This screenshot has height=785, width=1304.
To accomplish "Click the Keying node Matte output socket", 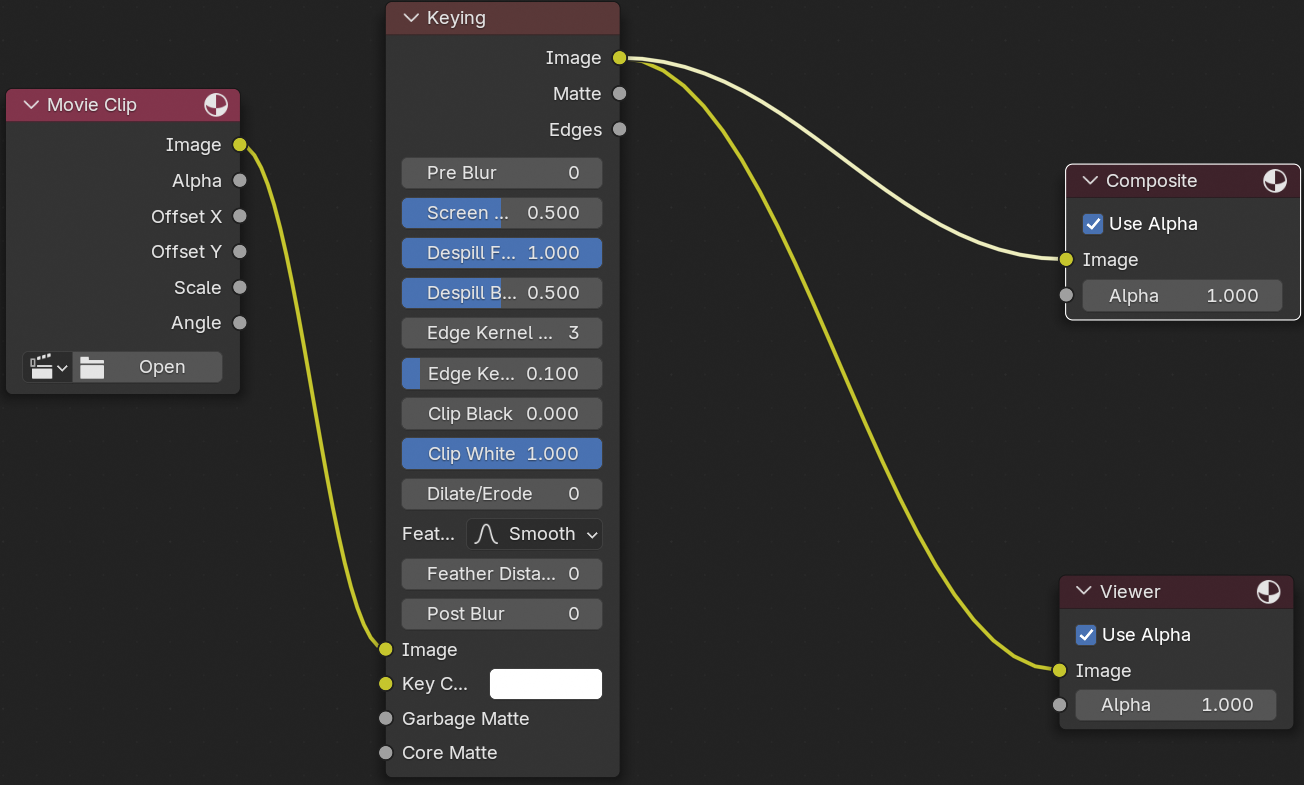I will tap(620, 94).
